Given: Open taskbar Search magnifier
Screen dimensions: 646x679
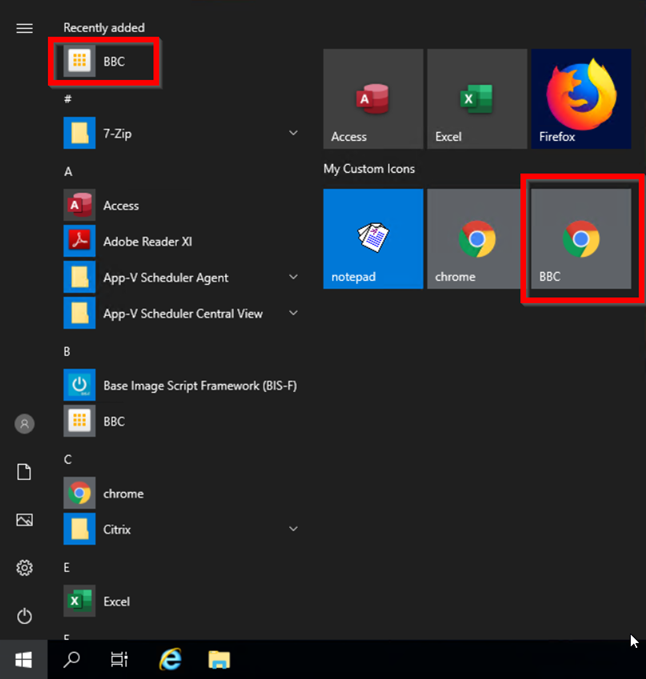Looking at the screenshot, I should tap(72, 660).
